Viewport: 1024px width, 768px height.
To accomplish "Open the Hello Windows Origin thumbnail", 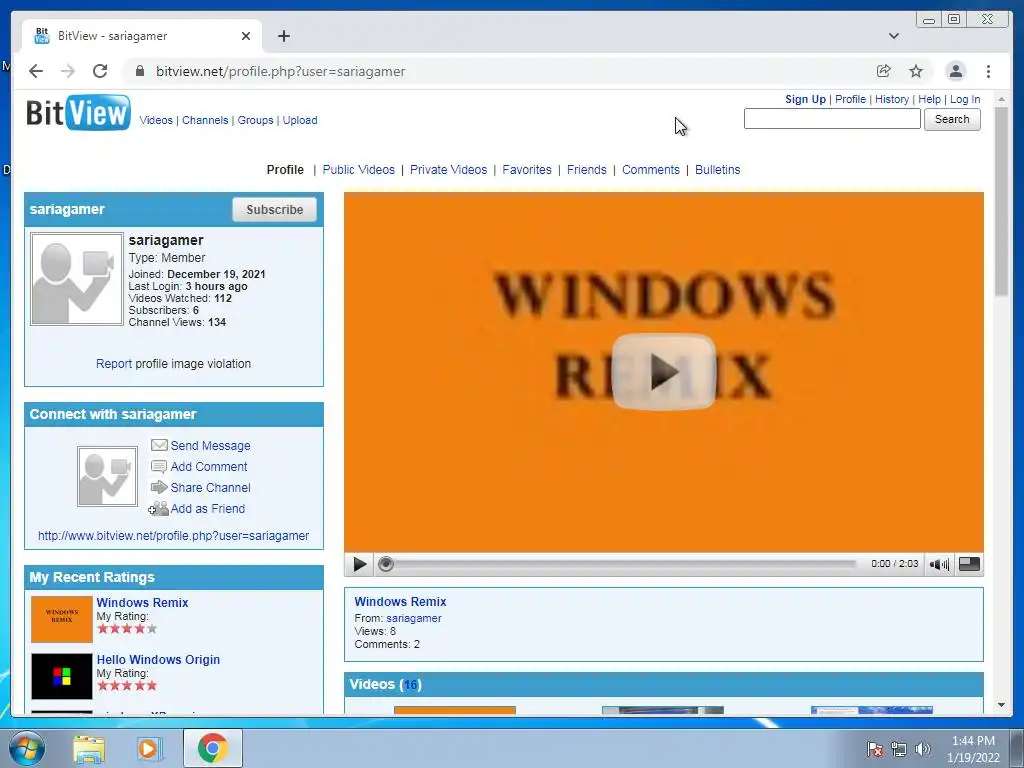I will pos(62,676).
